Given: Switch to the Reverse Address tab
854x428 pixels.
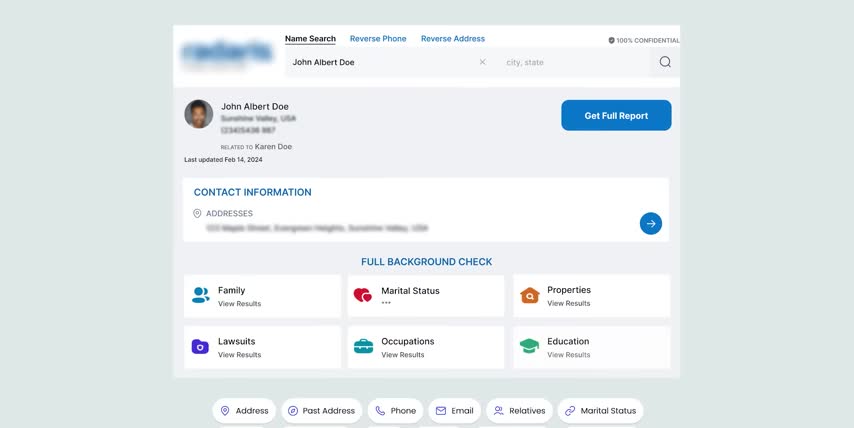Looking at the screenshot, I should pyautogui.click(x=453, y=39).
